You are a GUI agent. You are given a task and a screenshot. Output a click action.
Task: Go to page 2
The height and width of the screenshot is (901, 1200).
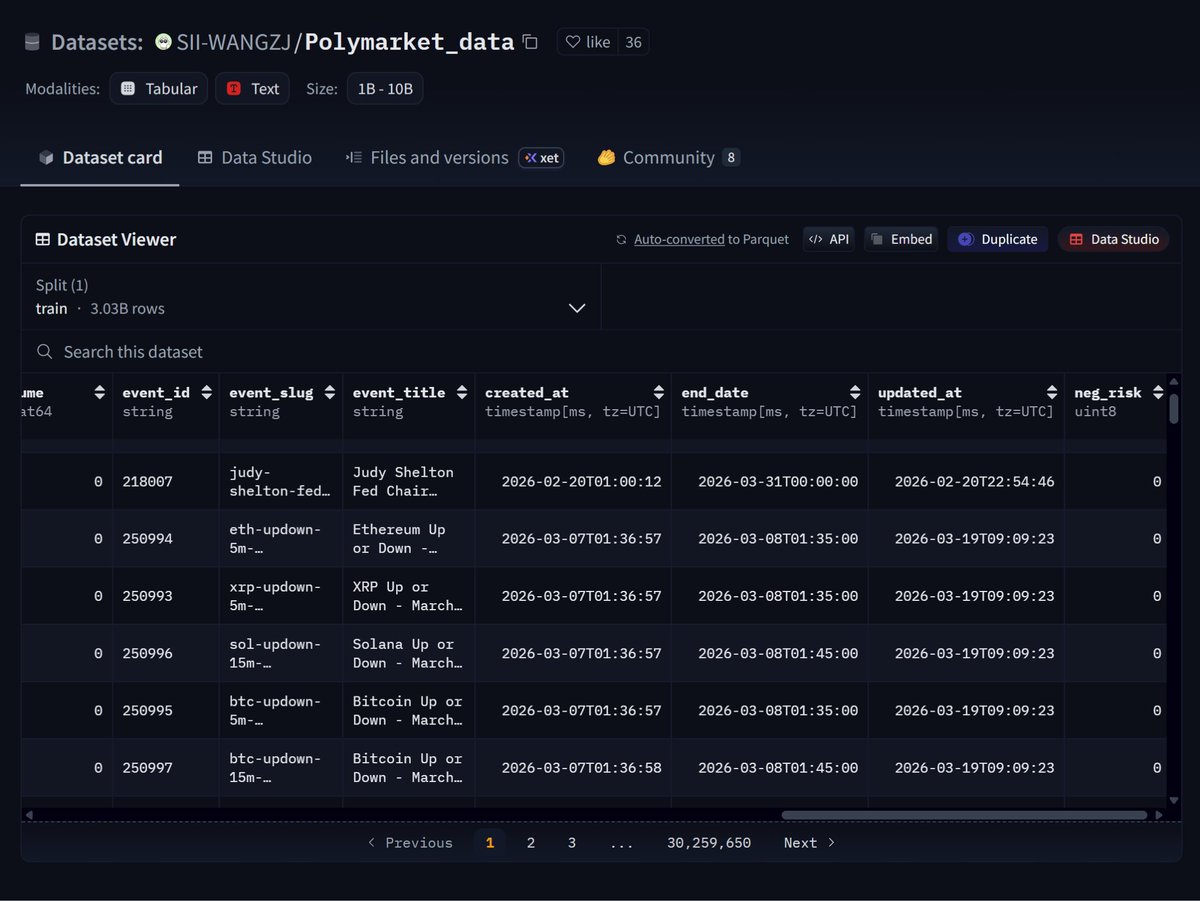click(531, 843)
